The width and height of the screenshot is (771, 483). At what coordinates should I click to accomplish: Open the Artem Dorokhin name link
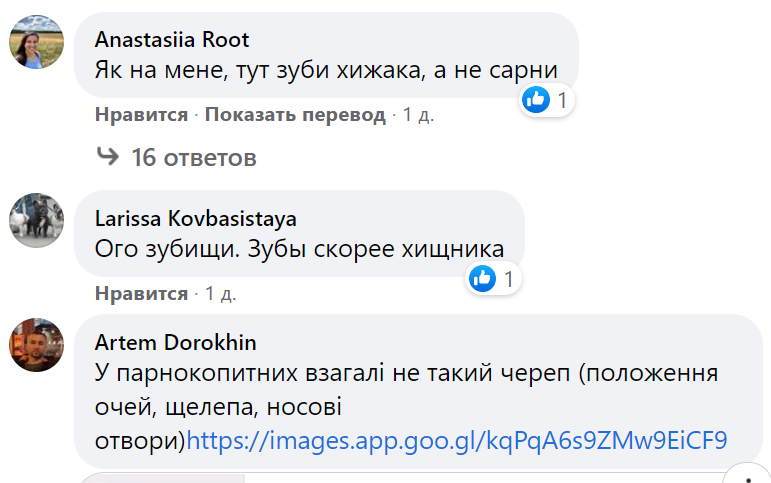coord(175,343)
